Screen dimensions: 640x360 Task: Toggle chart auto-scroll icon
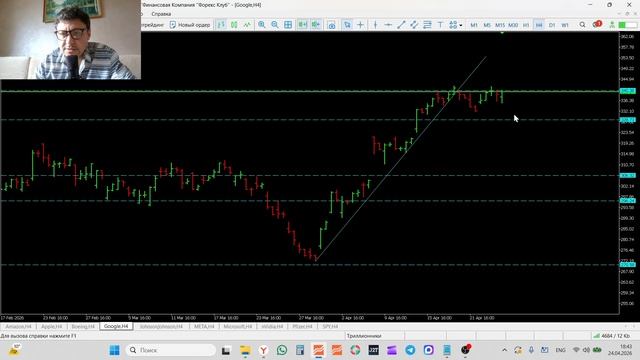(302, 25)
